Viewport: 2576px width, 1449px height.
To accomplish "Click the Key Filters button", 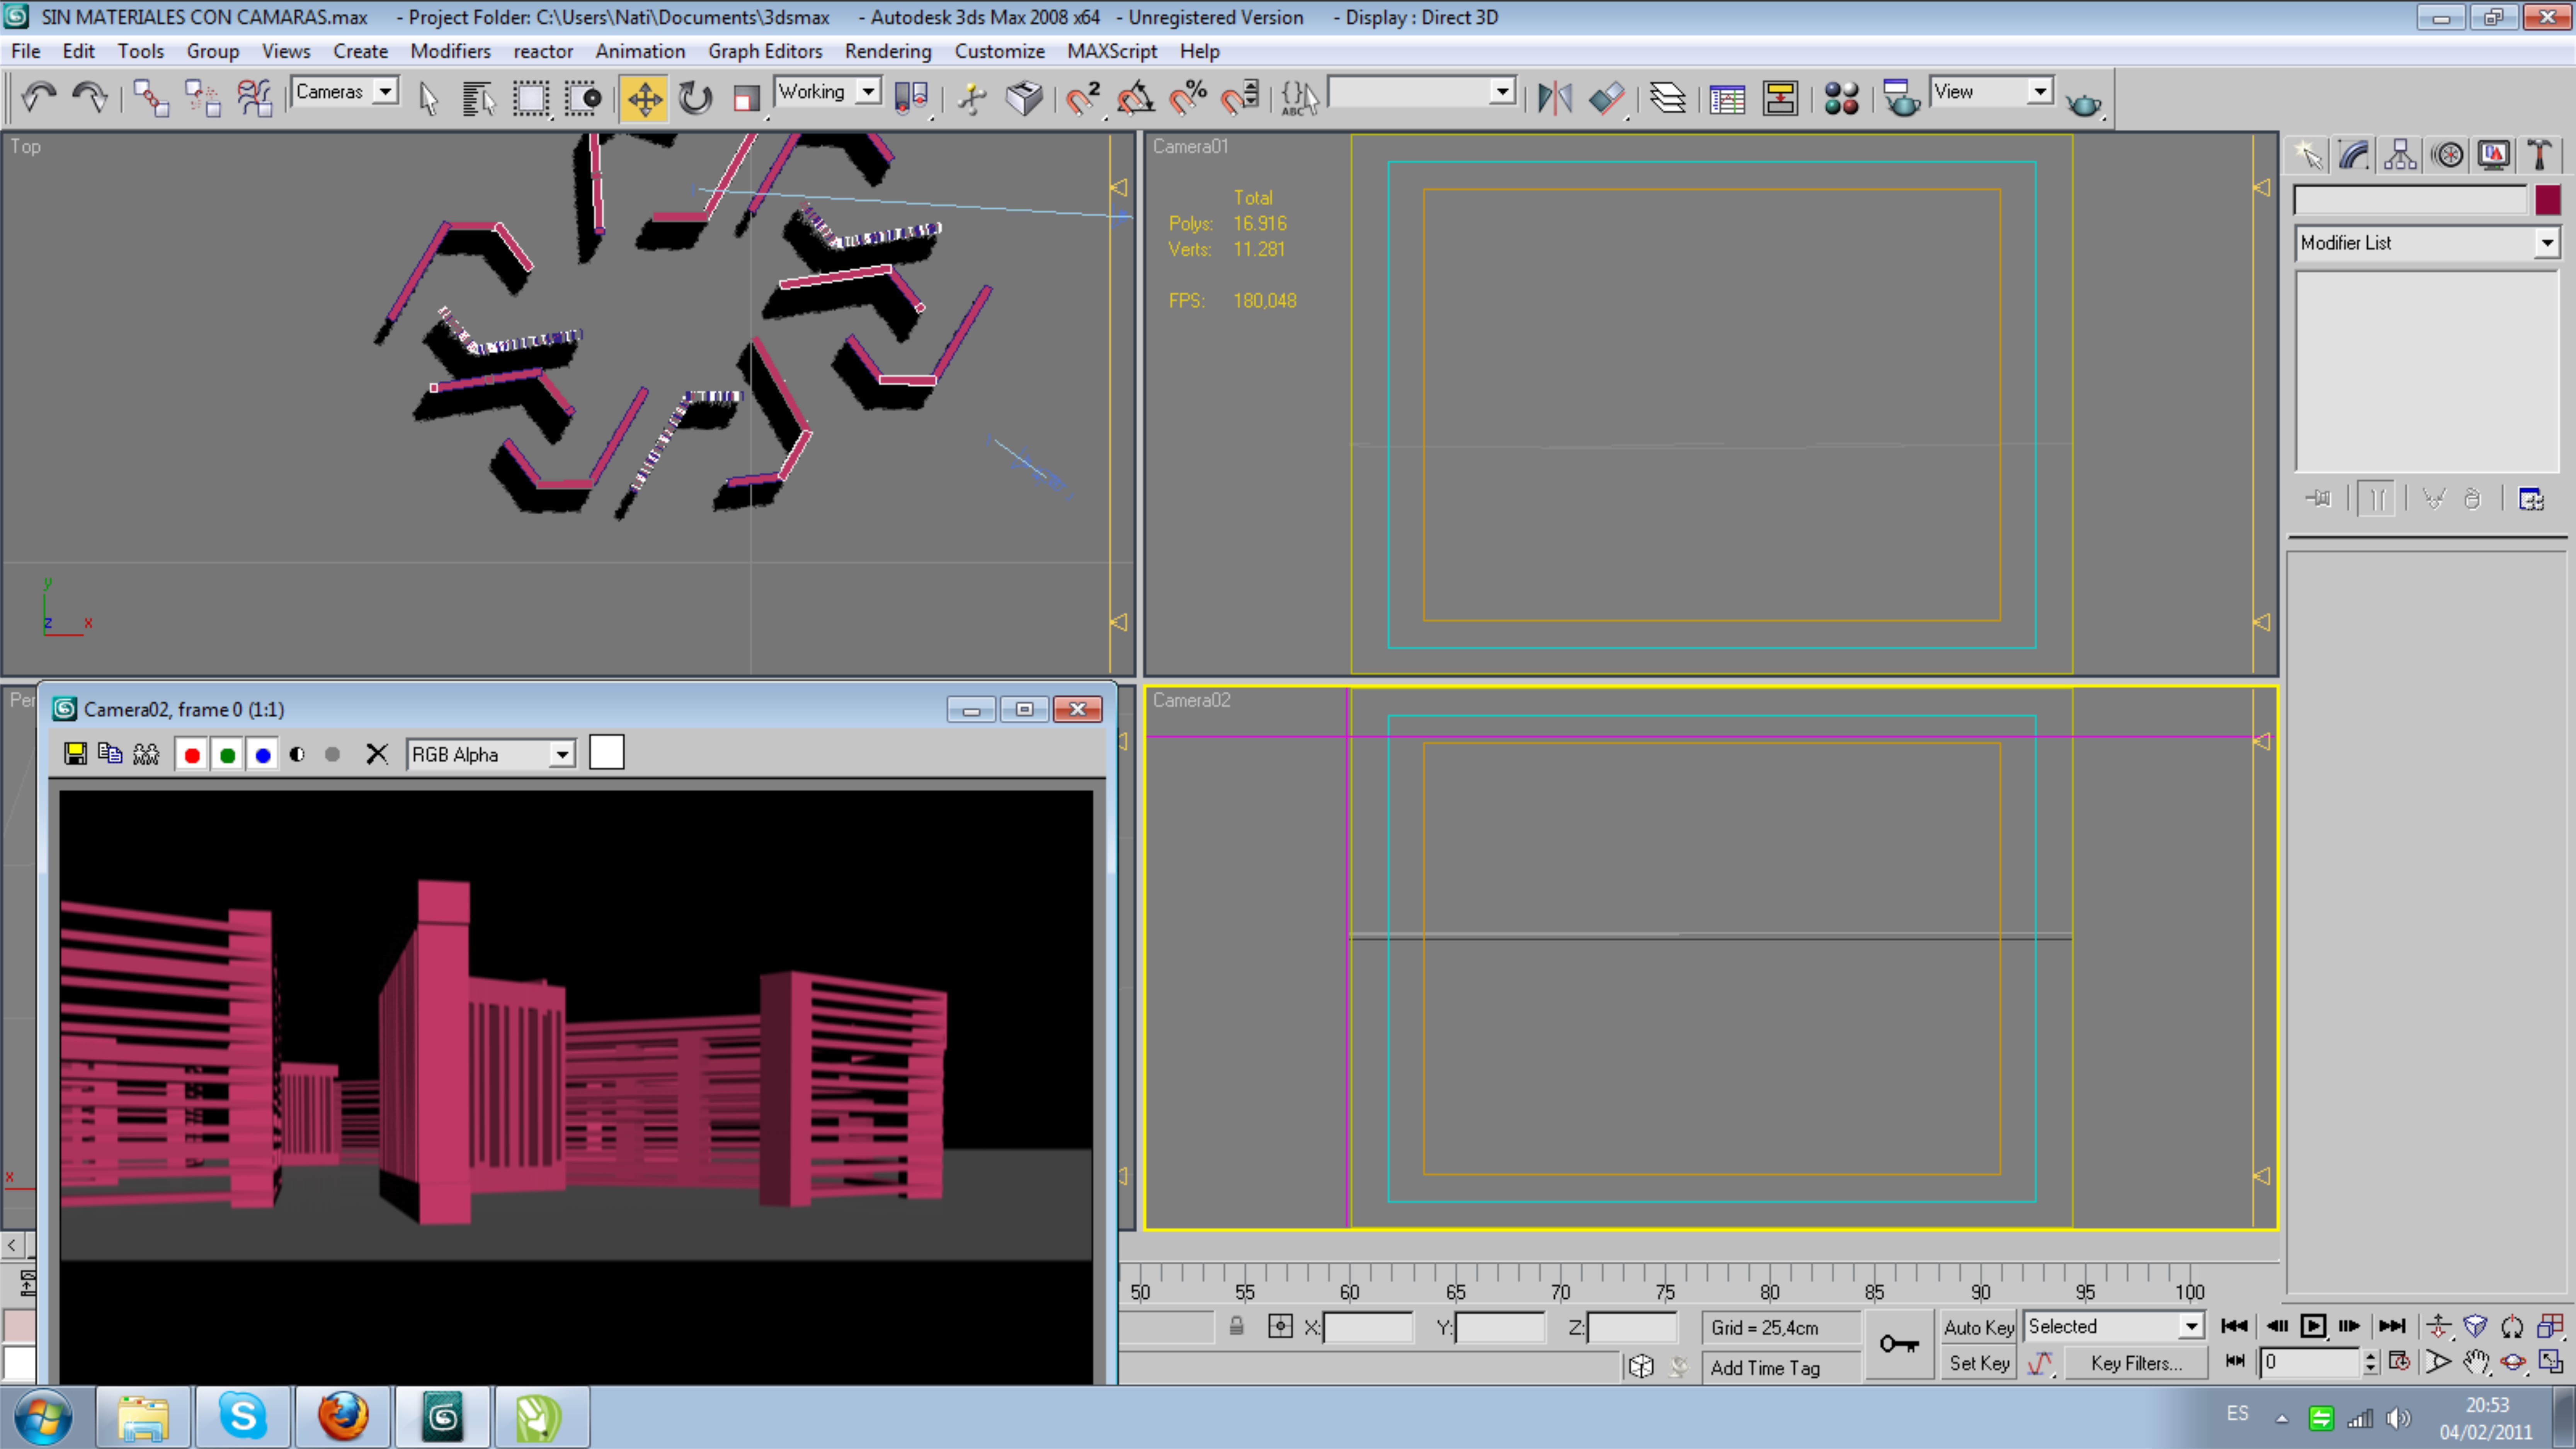I will [2135, 1363].
